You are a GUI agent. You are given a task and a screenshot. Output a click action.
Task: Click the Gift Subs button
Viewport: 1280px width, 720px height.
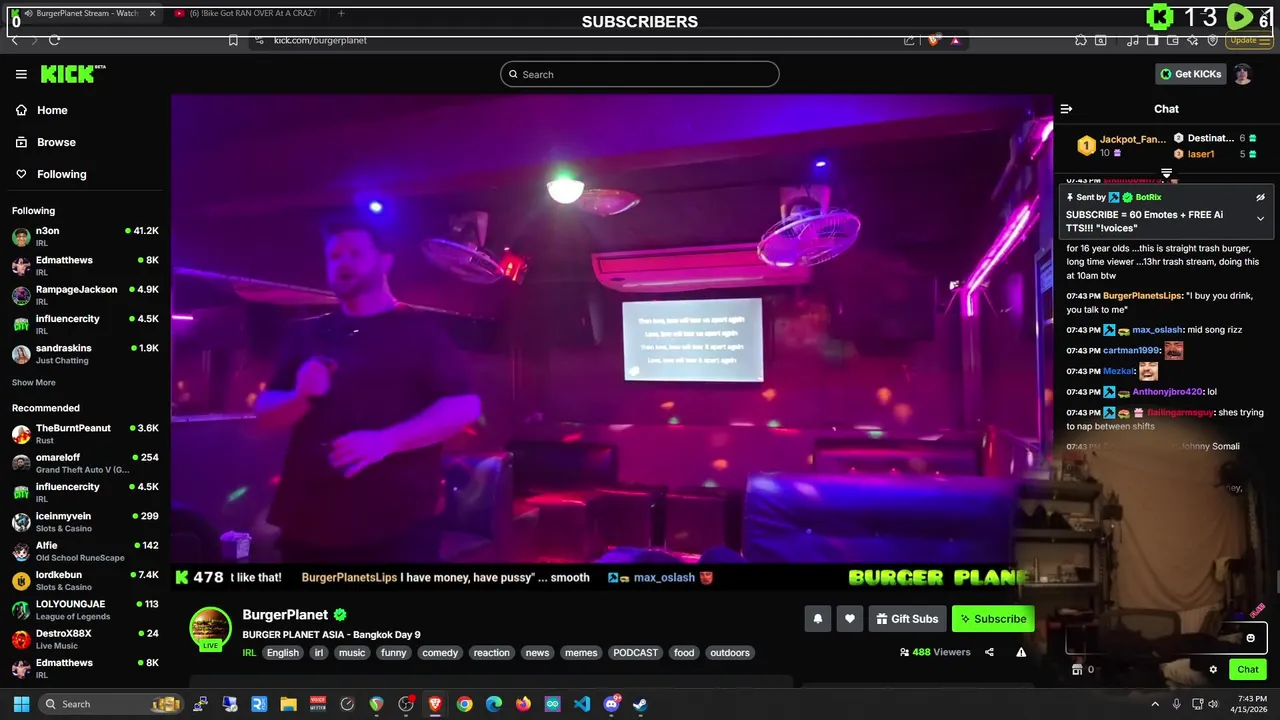pos(907,619)
